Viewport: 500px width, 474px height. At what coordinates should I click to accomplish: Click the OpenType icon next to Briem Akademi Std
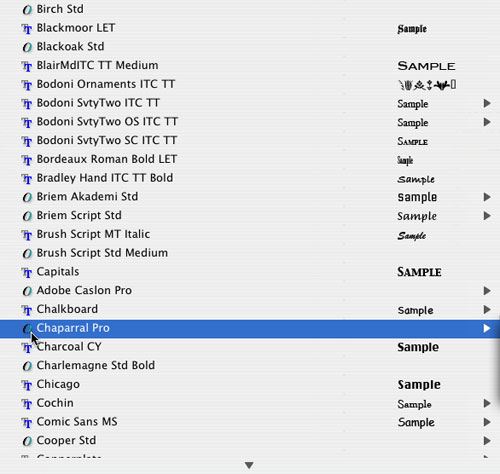tap(27, 197)
